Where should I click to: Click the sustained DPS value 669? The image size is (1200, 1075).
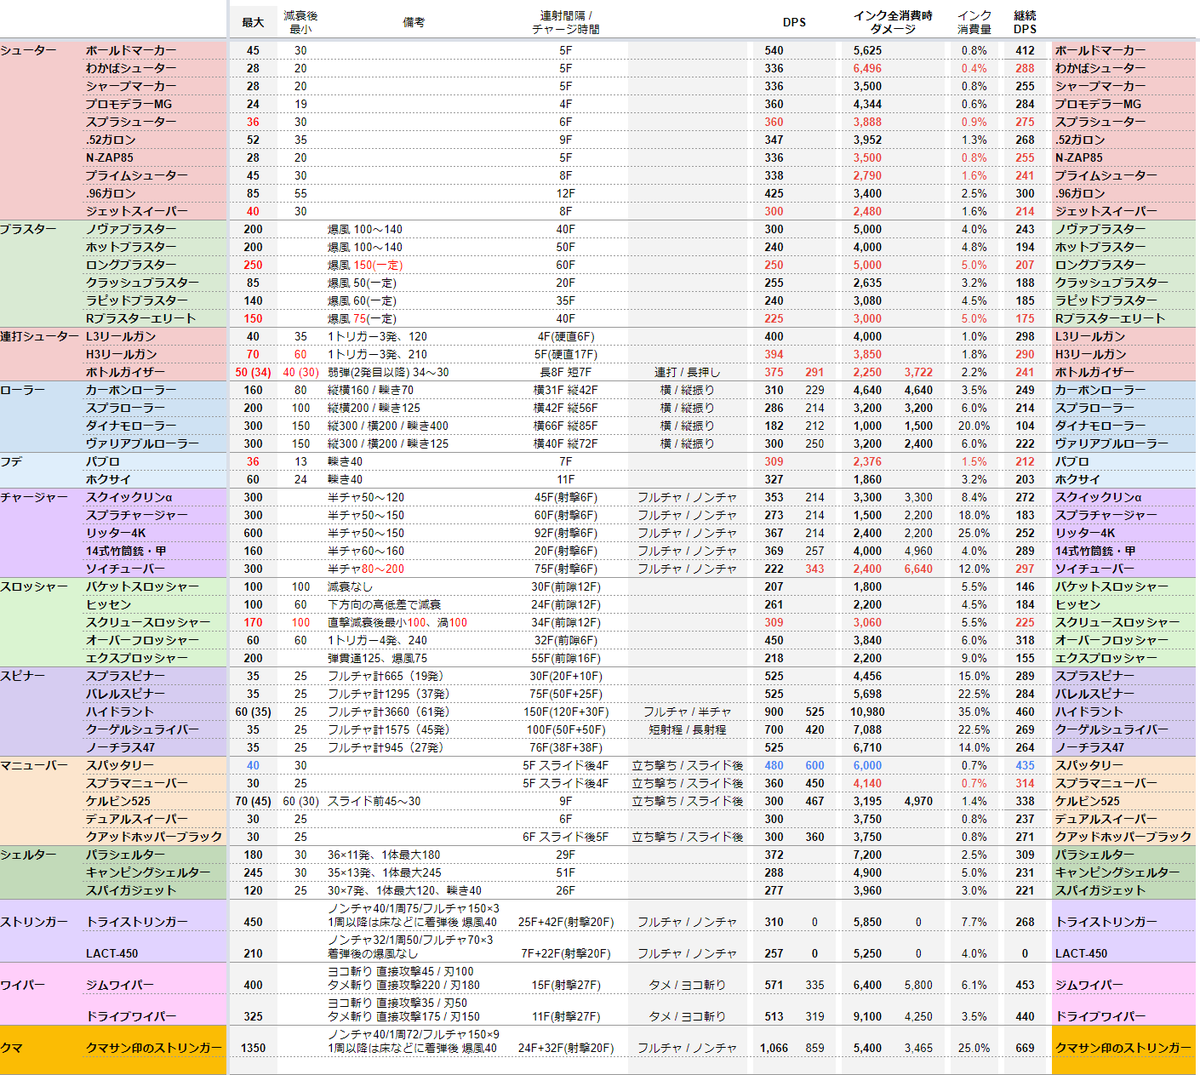coord(1025,1048)
